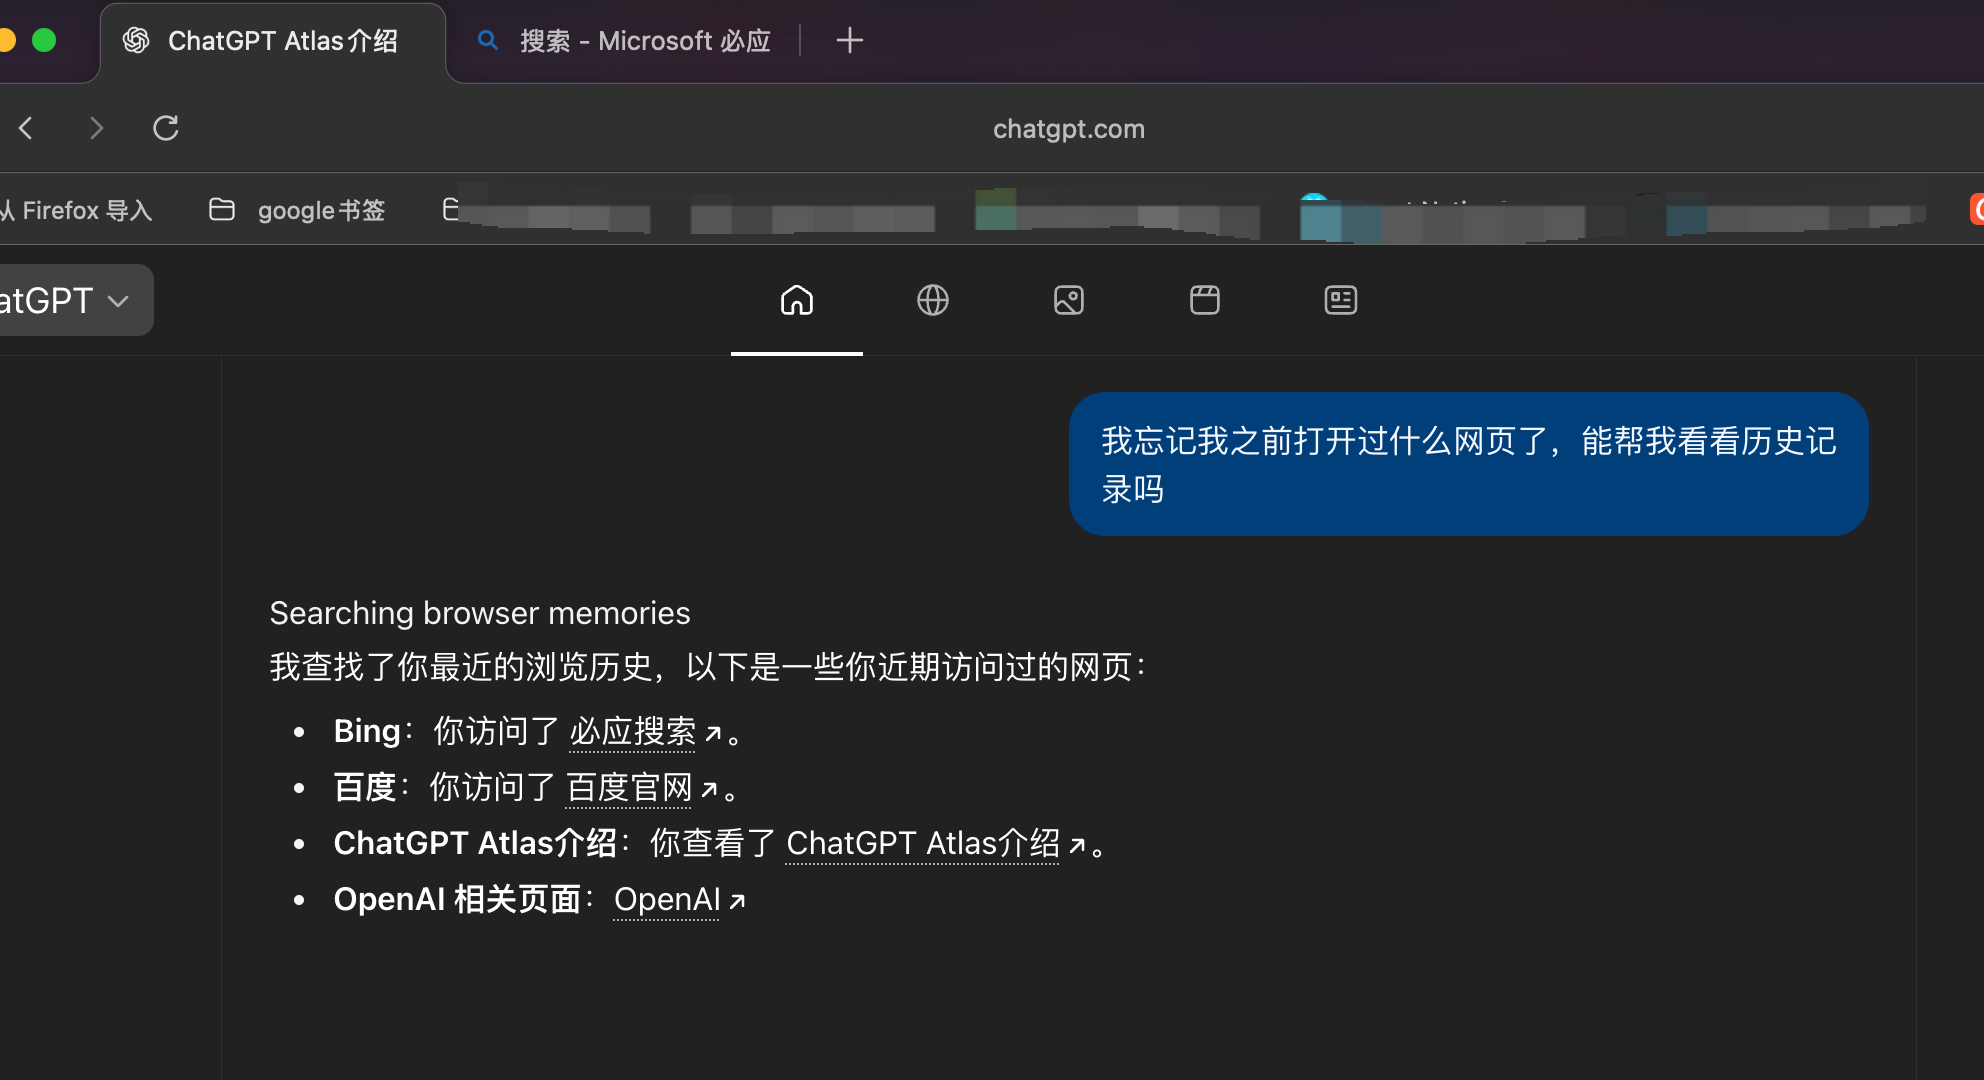
Task: Open the home tab icon
Action: (796, 300)
